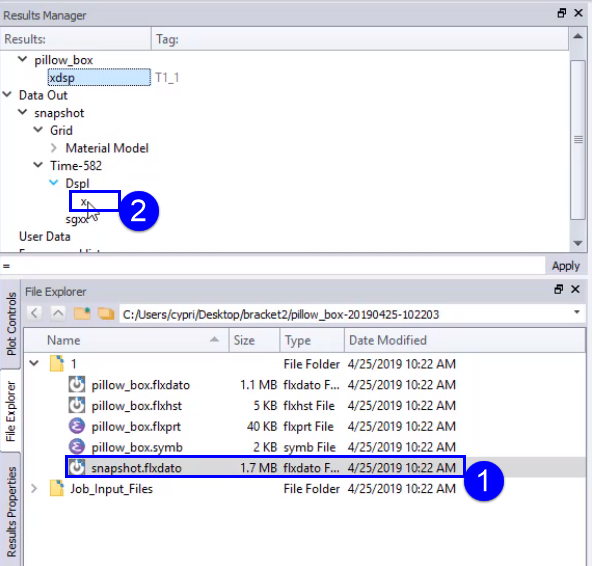The image size is (592, 566).
Task: Collapse the Dspl node
Action: (54, 182)
